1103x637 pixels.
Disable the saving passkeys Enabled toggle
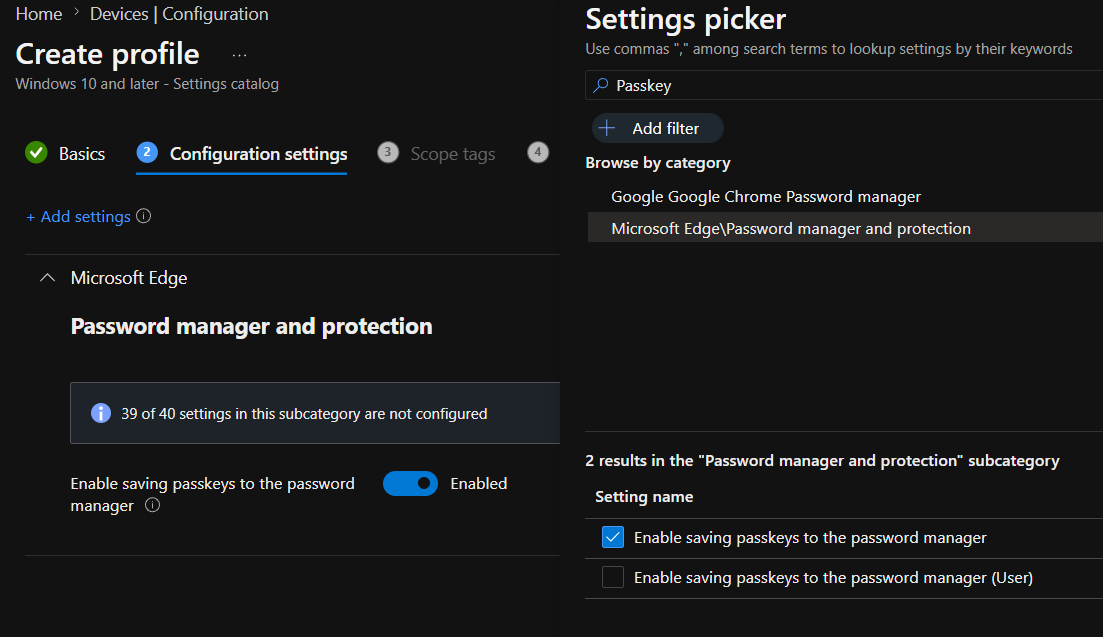[x=410, y=484]
